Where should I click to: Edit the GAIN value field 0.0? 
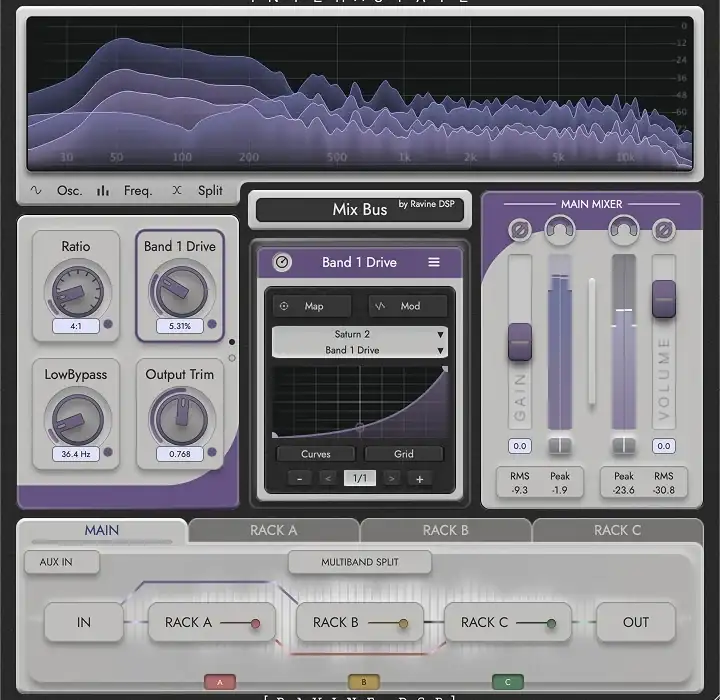click(520, 446)
